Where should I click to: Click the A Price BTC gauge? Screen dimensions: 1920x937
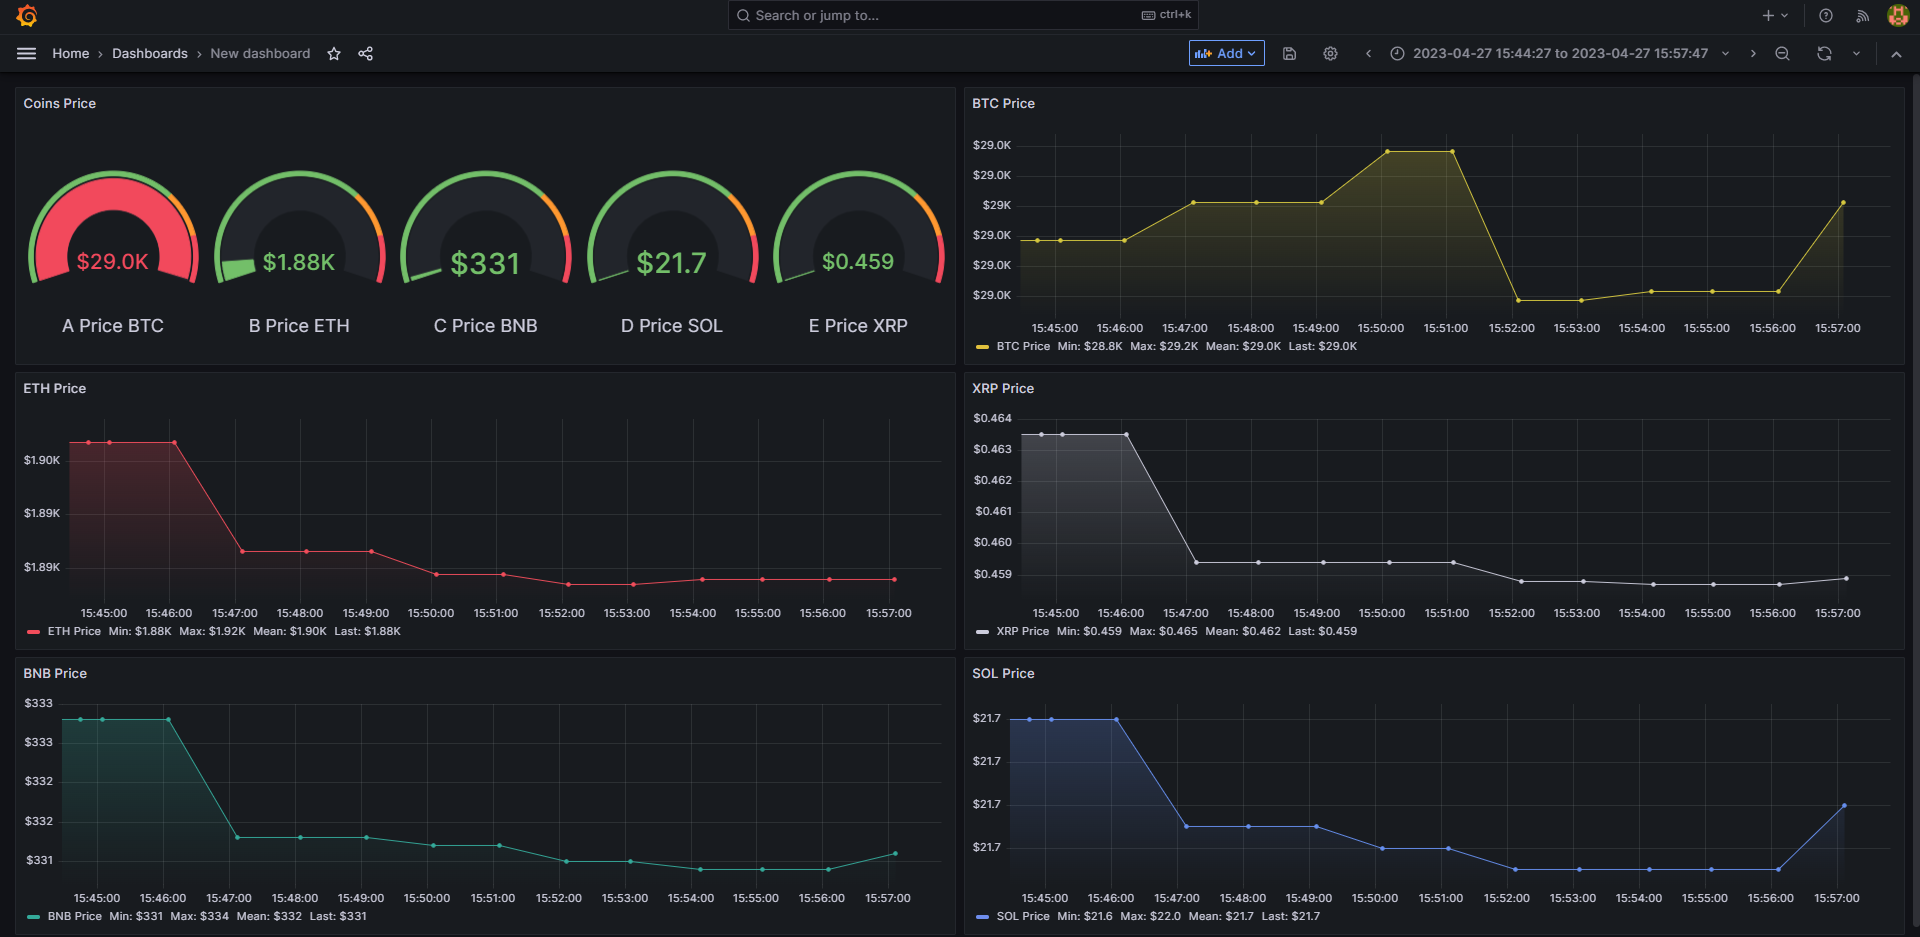tap(113, 230)
